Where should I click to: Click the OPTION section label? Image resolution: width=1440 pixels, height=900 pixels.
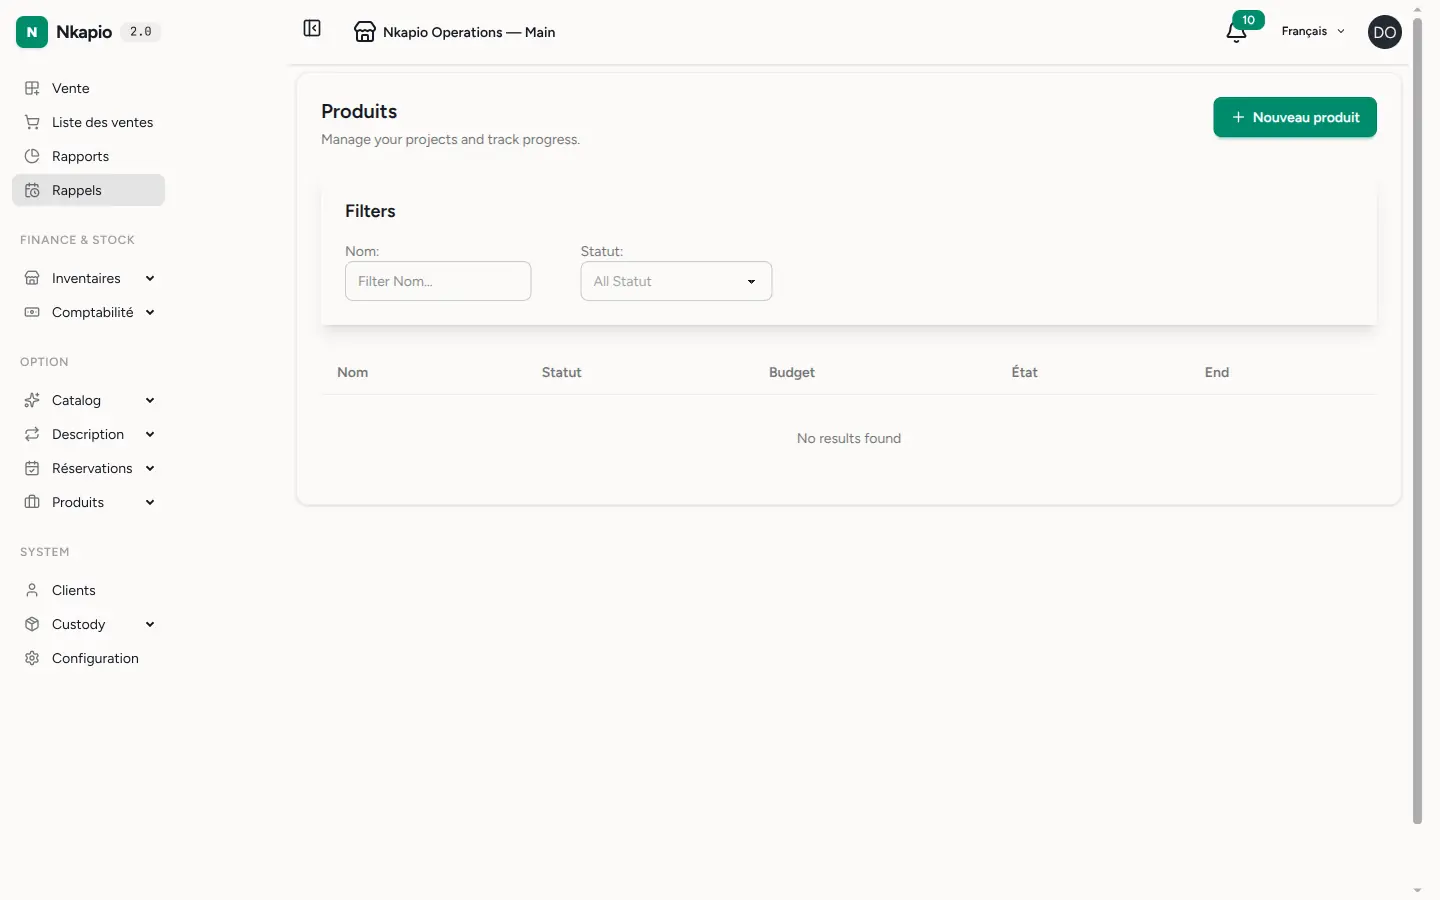pyautogui.click(x=44, y=362)
